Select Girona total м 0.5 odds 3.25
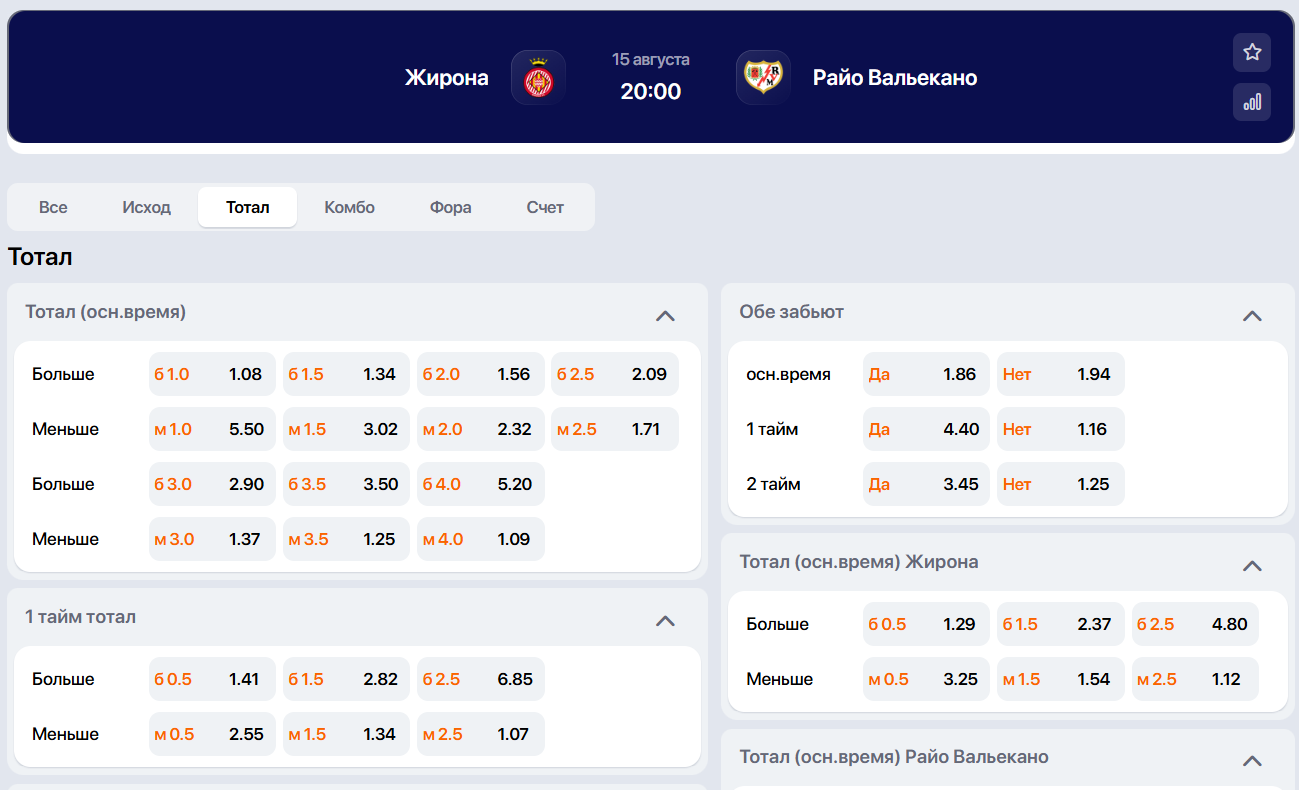Screen dimensions: 1299x790 926,679
